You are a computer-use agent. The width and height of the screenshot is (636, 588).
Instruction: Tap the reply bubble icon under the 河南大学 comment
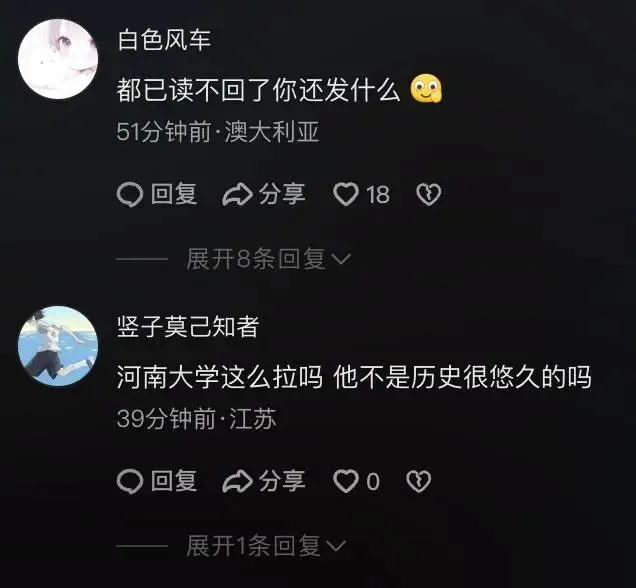[130, 482]
